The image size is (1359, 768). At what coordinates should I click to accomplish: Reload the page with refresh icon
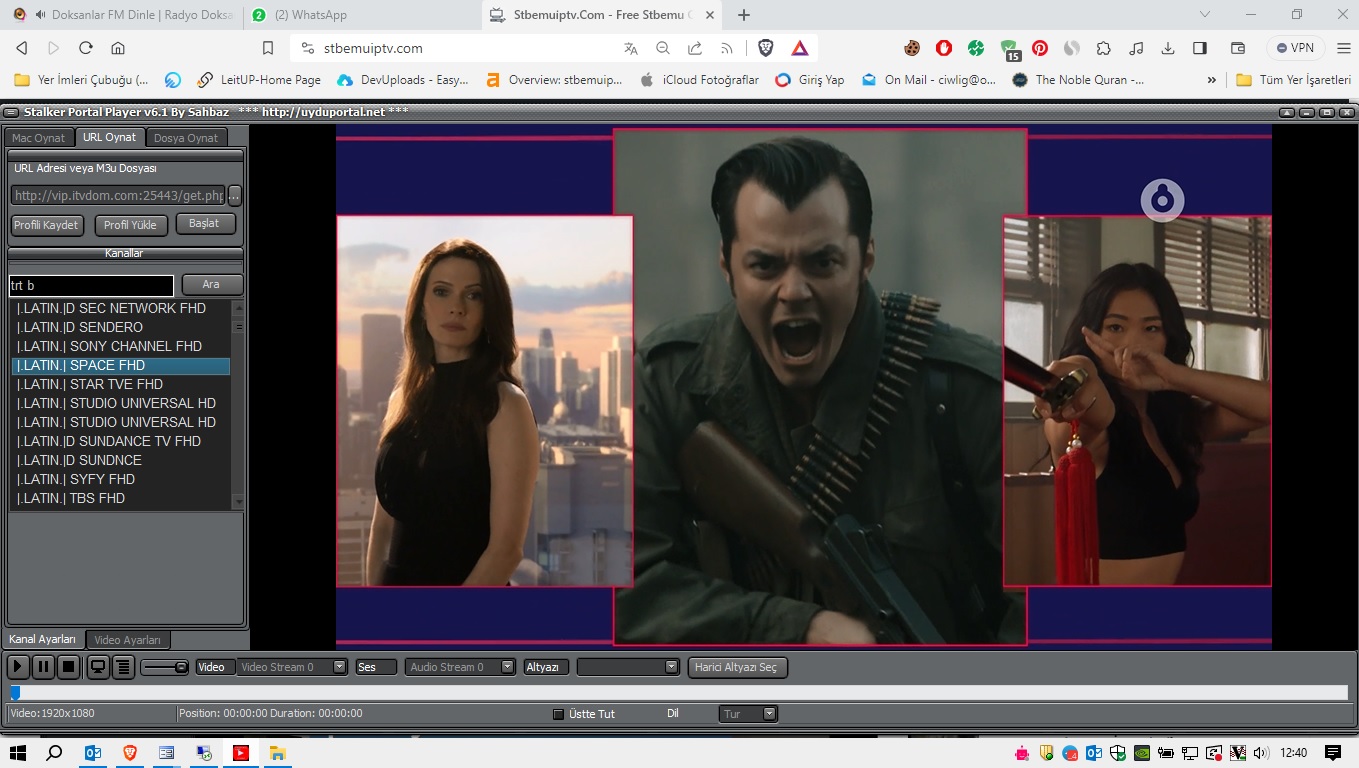click(x=86, y=48)
